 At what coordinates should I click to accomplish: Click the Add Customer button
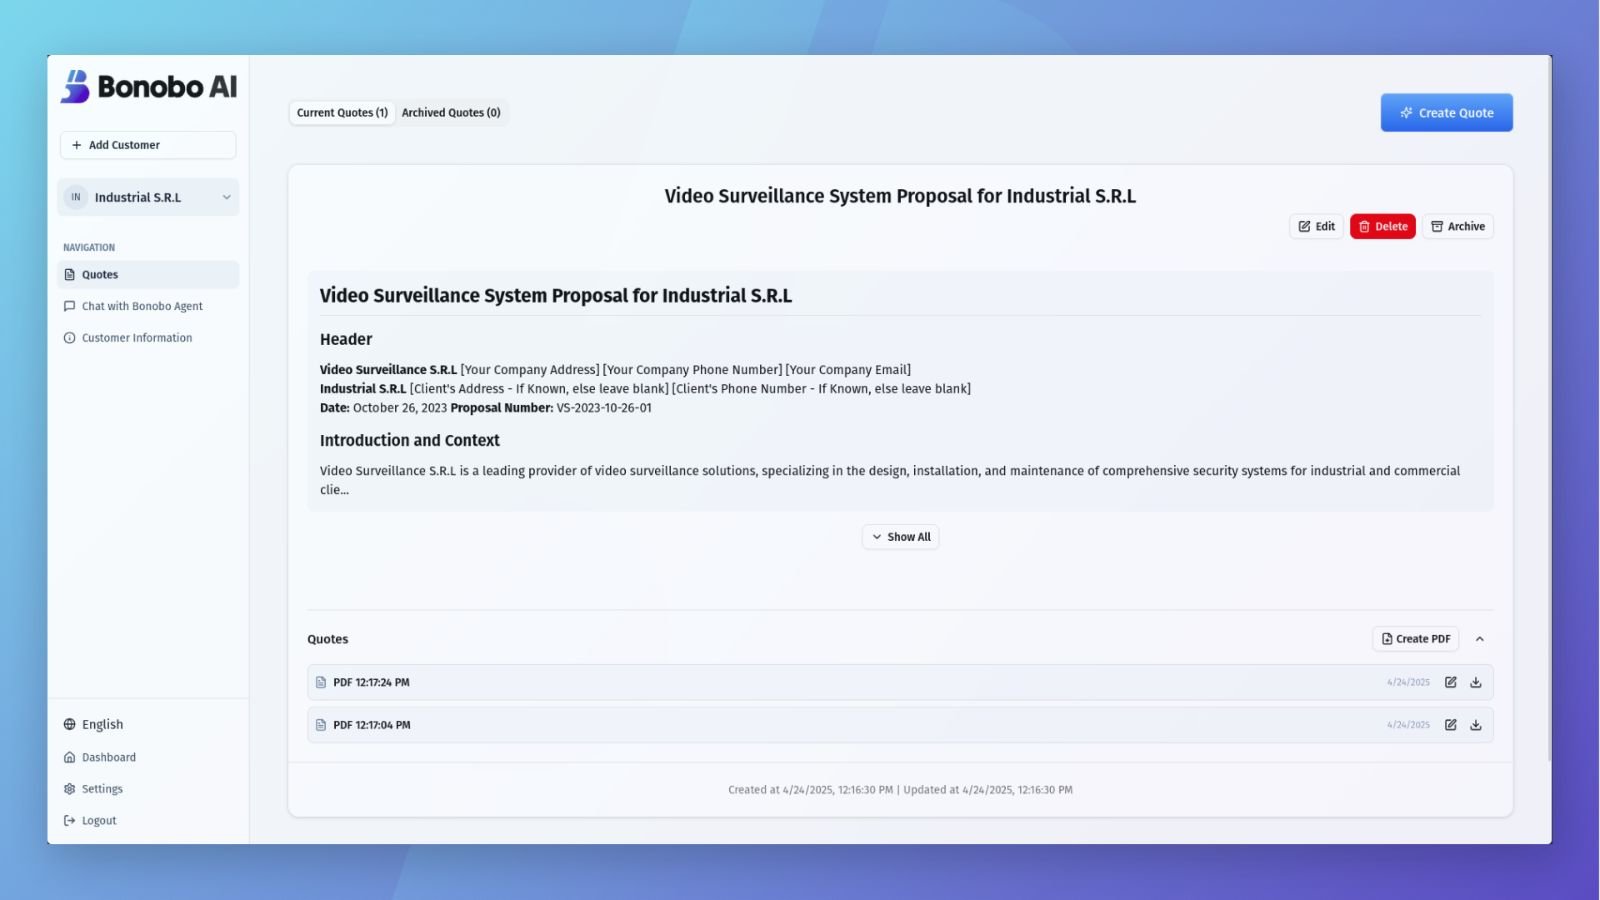click(x=148, y=145)
